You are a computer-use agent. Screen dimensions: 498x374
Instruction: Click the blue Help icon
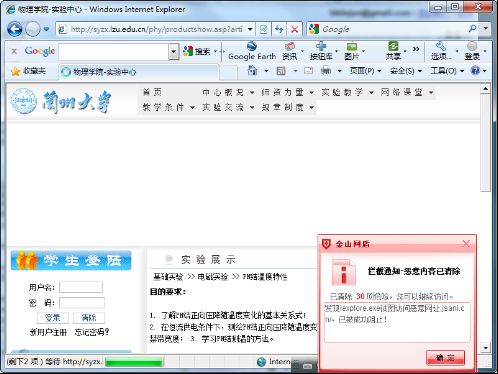[x=475, y=71]
